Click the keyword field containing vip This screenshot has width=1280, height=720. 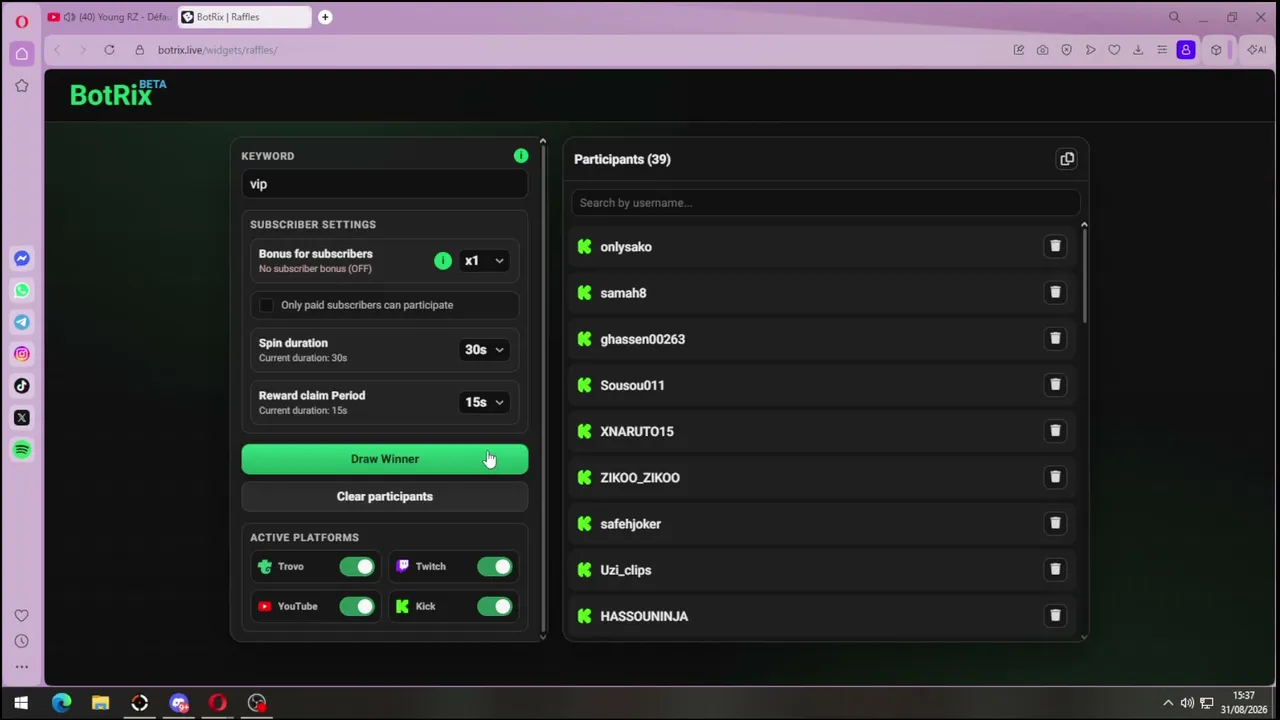(x=385, y=184)
